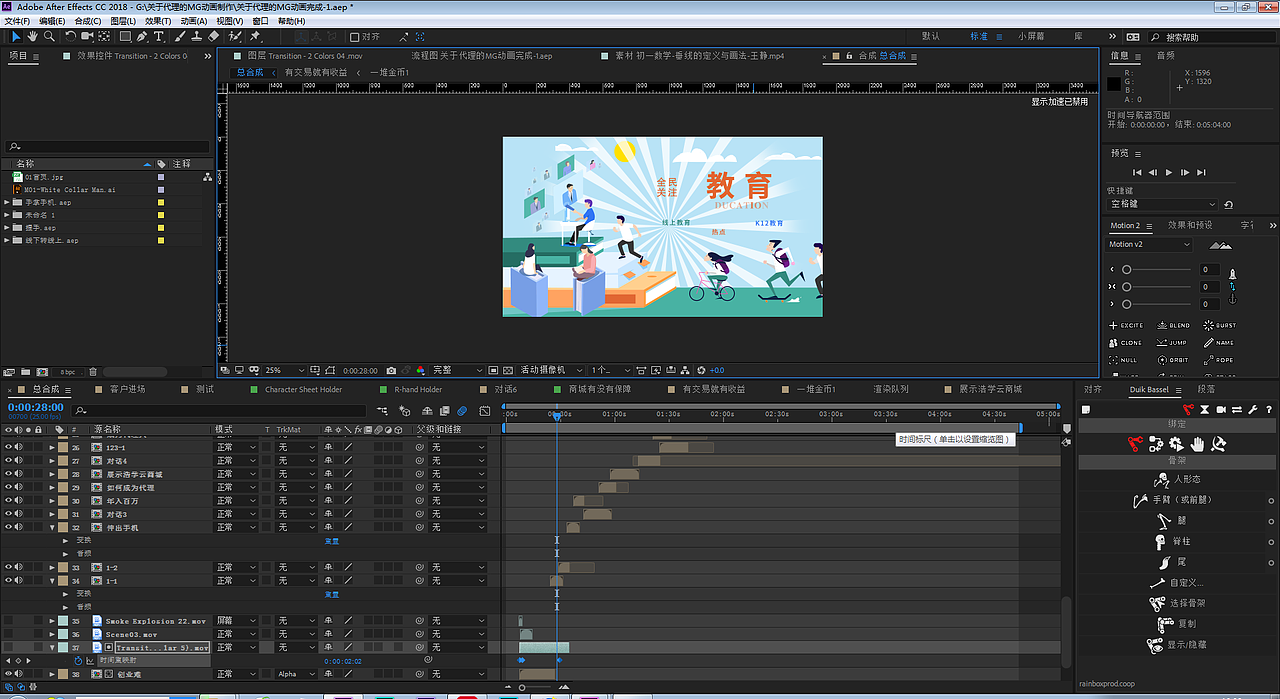Viewport: 1280px width, 699px height.
Task: Mute audio of layer 27 对话4
Action: click(18, 461)
